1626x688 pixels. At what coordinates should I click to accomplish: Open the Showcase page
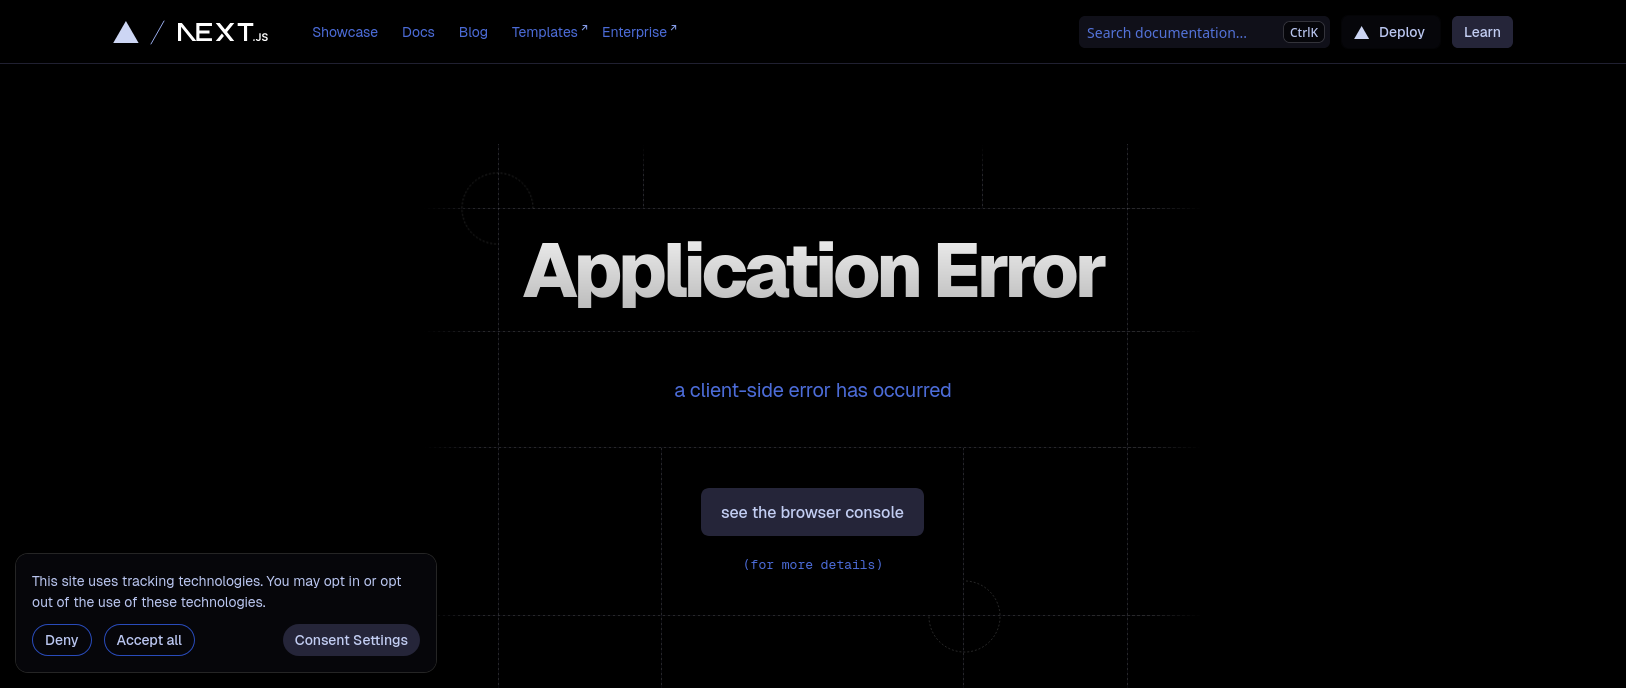pos(345,32)
